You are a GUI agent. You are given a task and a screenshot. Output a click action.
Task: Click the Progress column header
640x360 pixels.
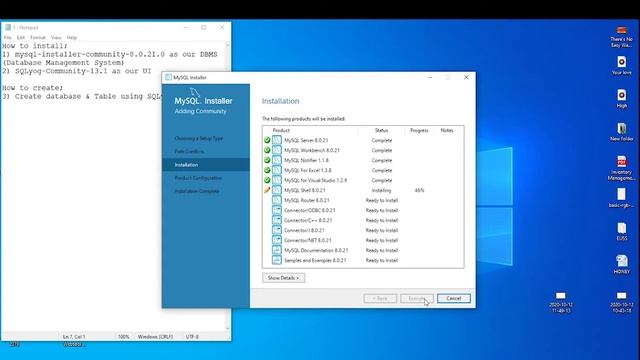point(419,130)
